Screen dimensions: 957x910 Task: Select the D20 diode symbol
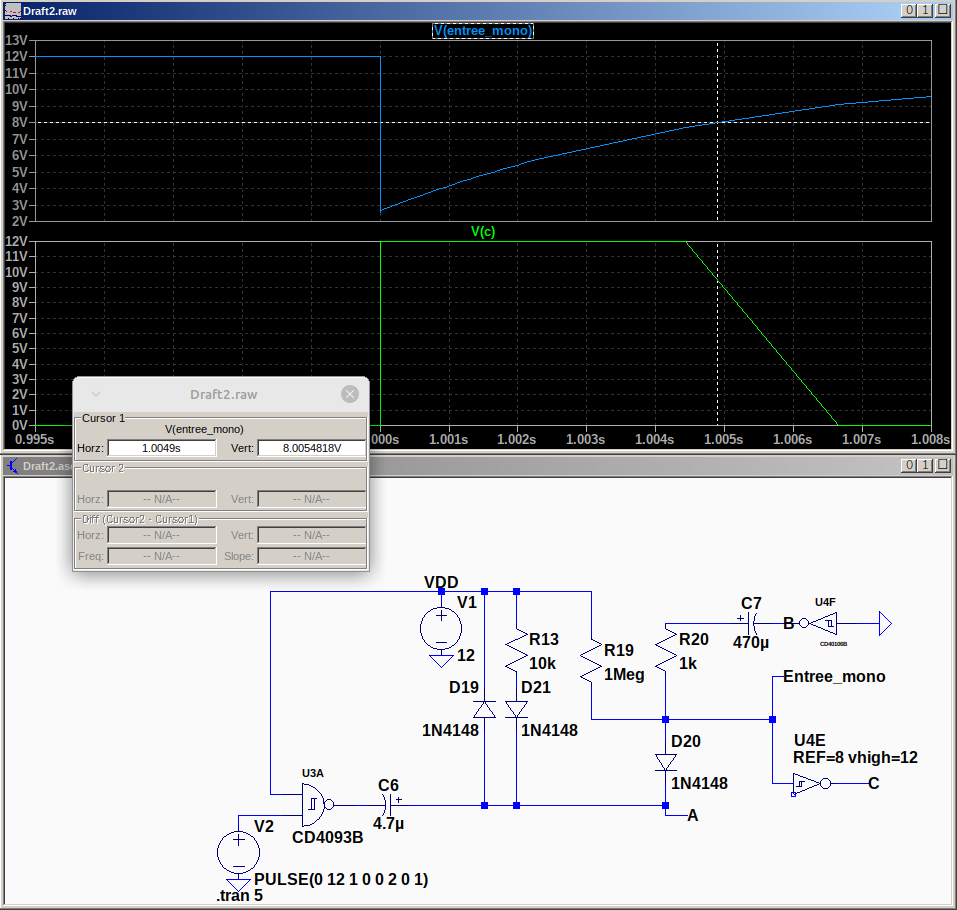pyautogui.click(x=666, y=763)
